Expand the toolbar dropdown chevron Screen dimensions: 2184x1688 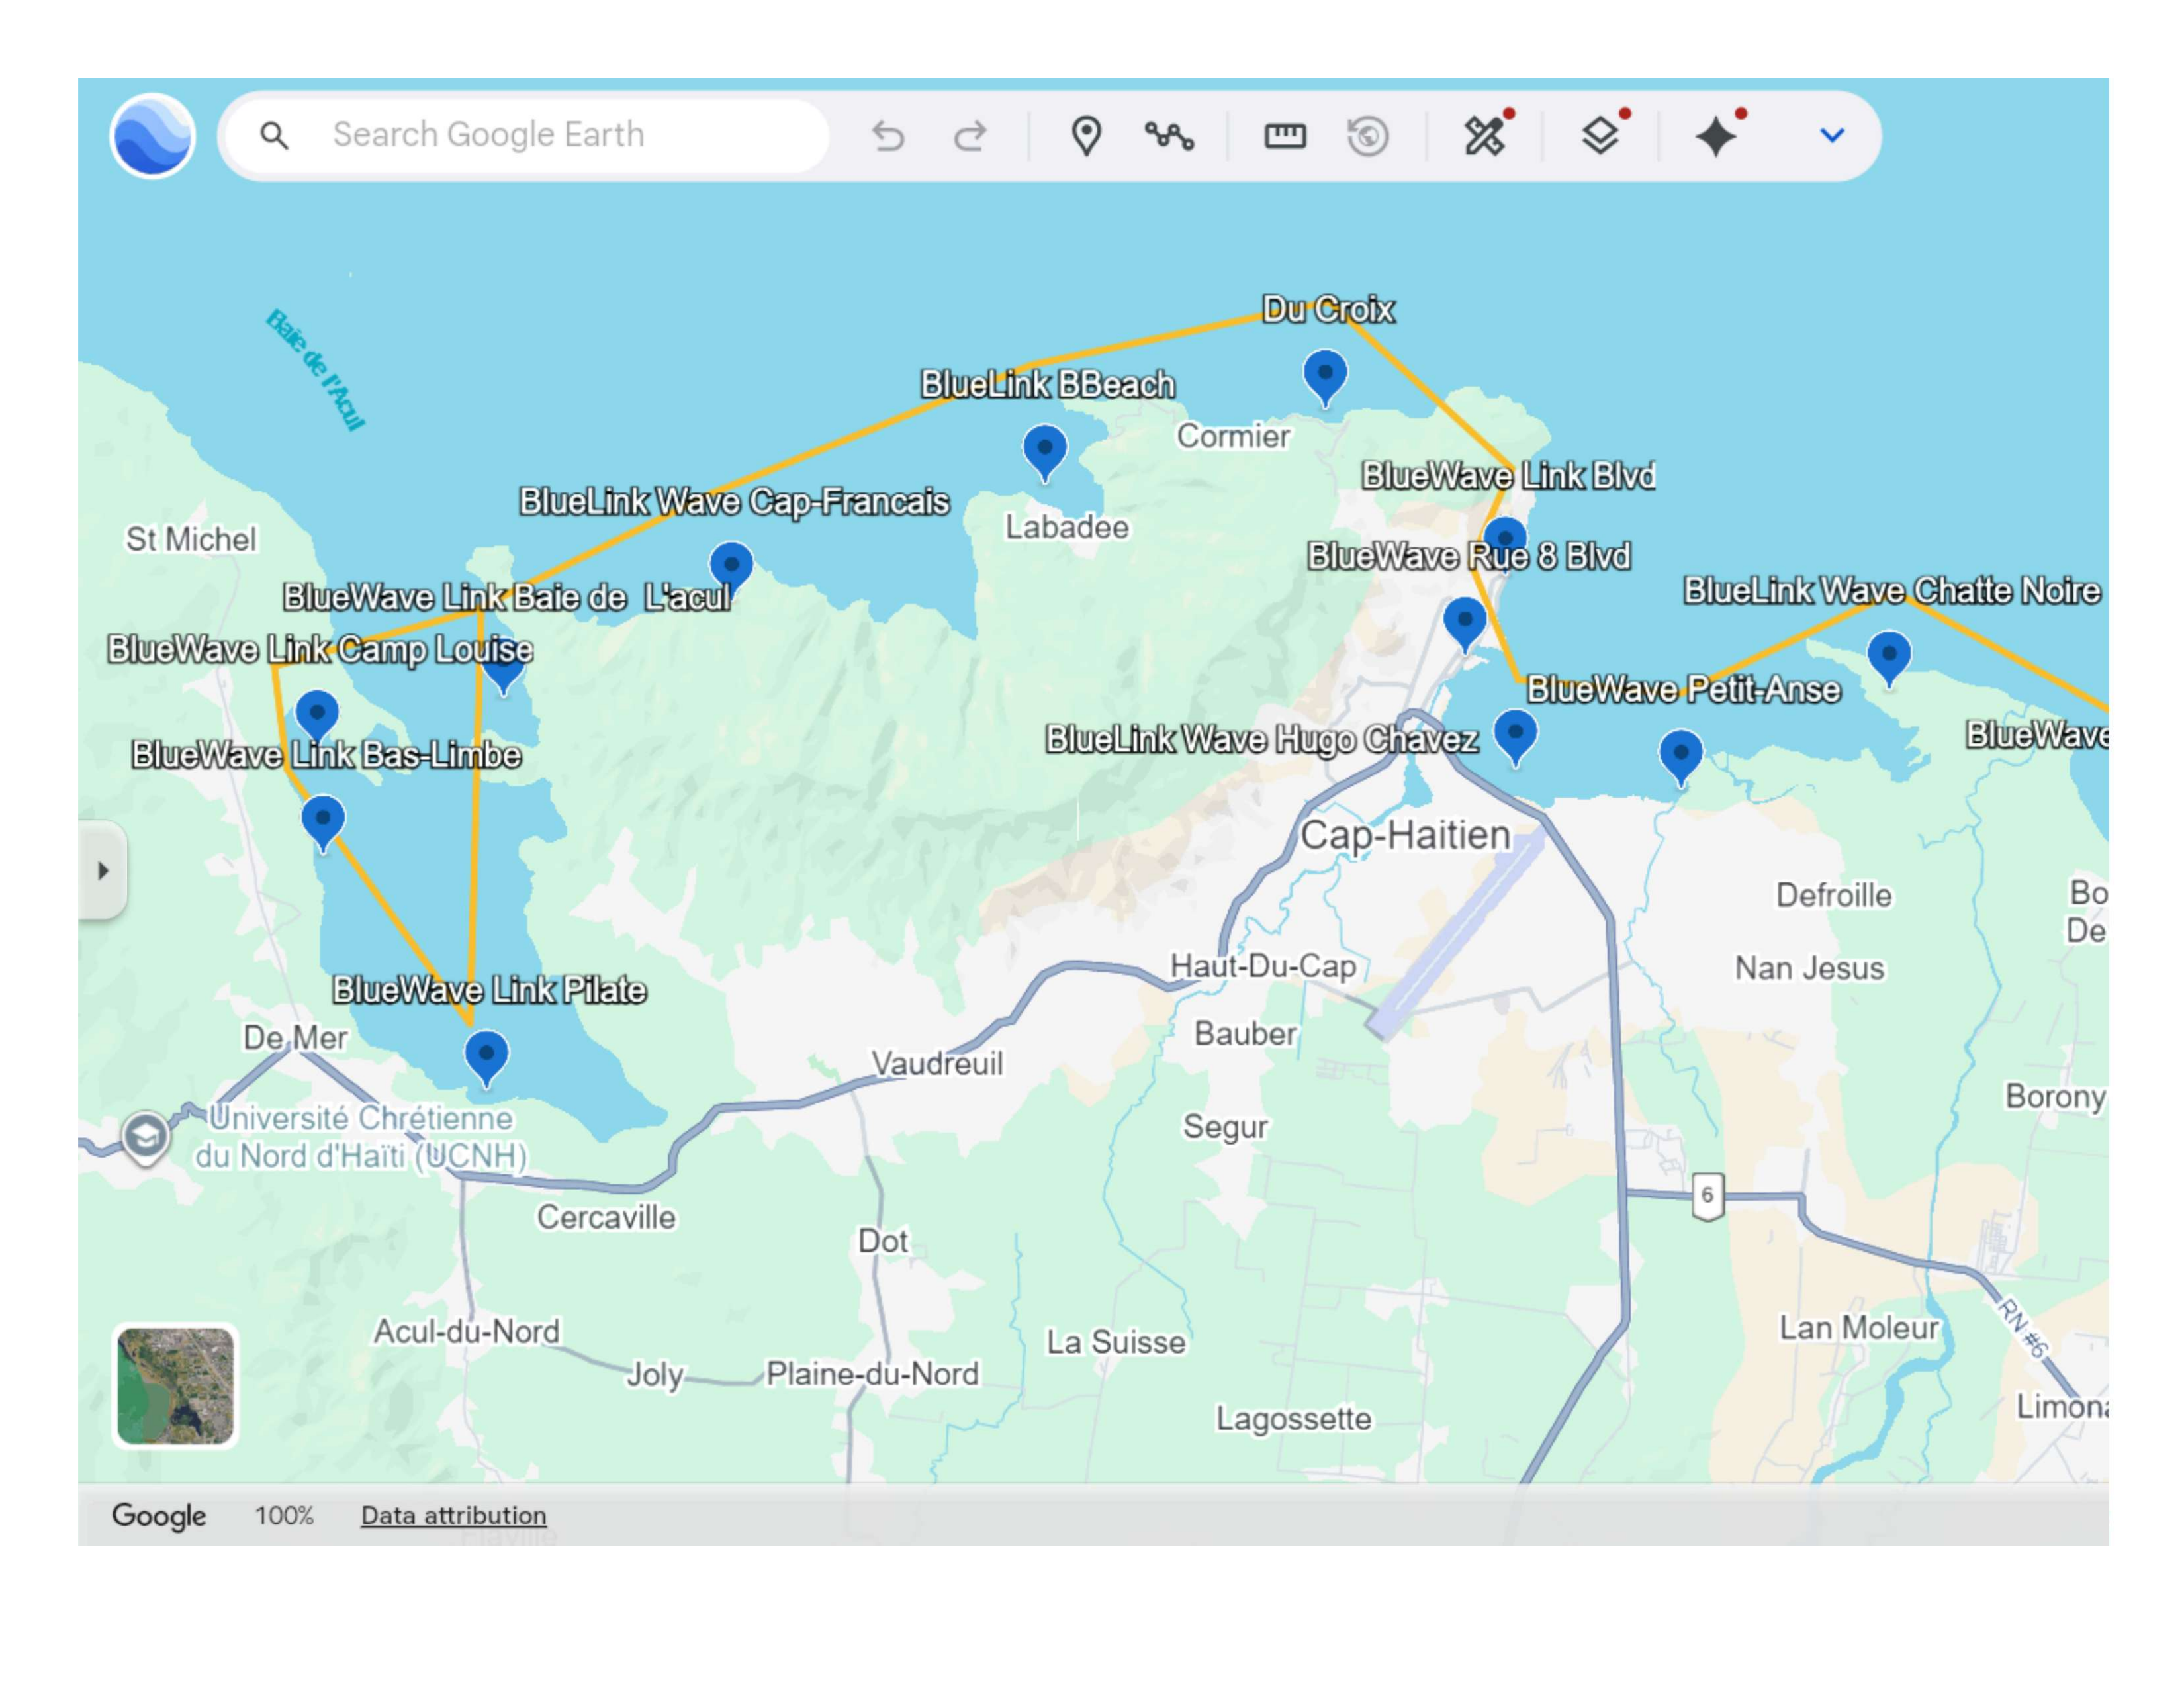click(1831, 135)
